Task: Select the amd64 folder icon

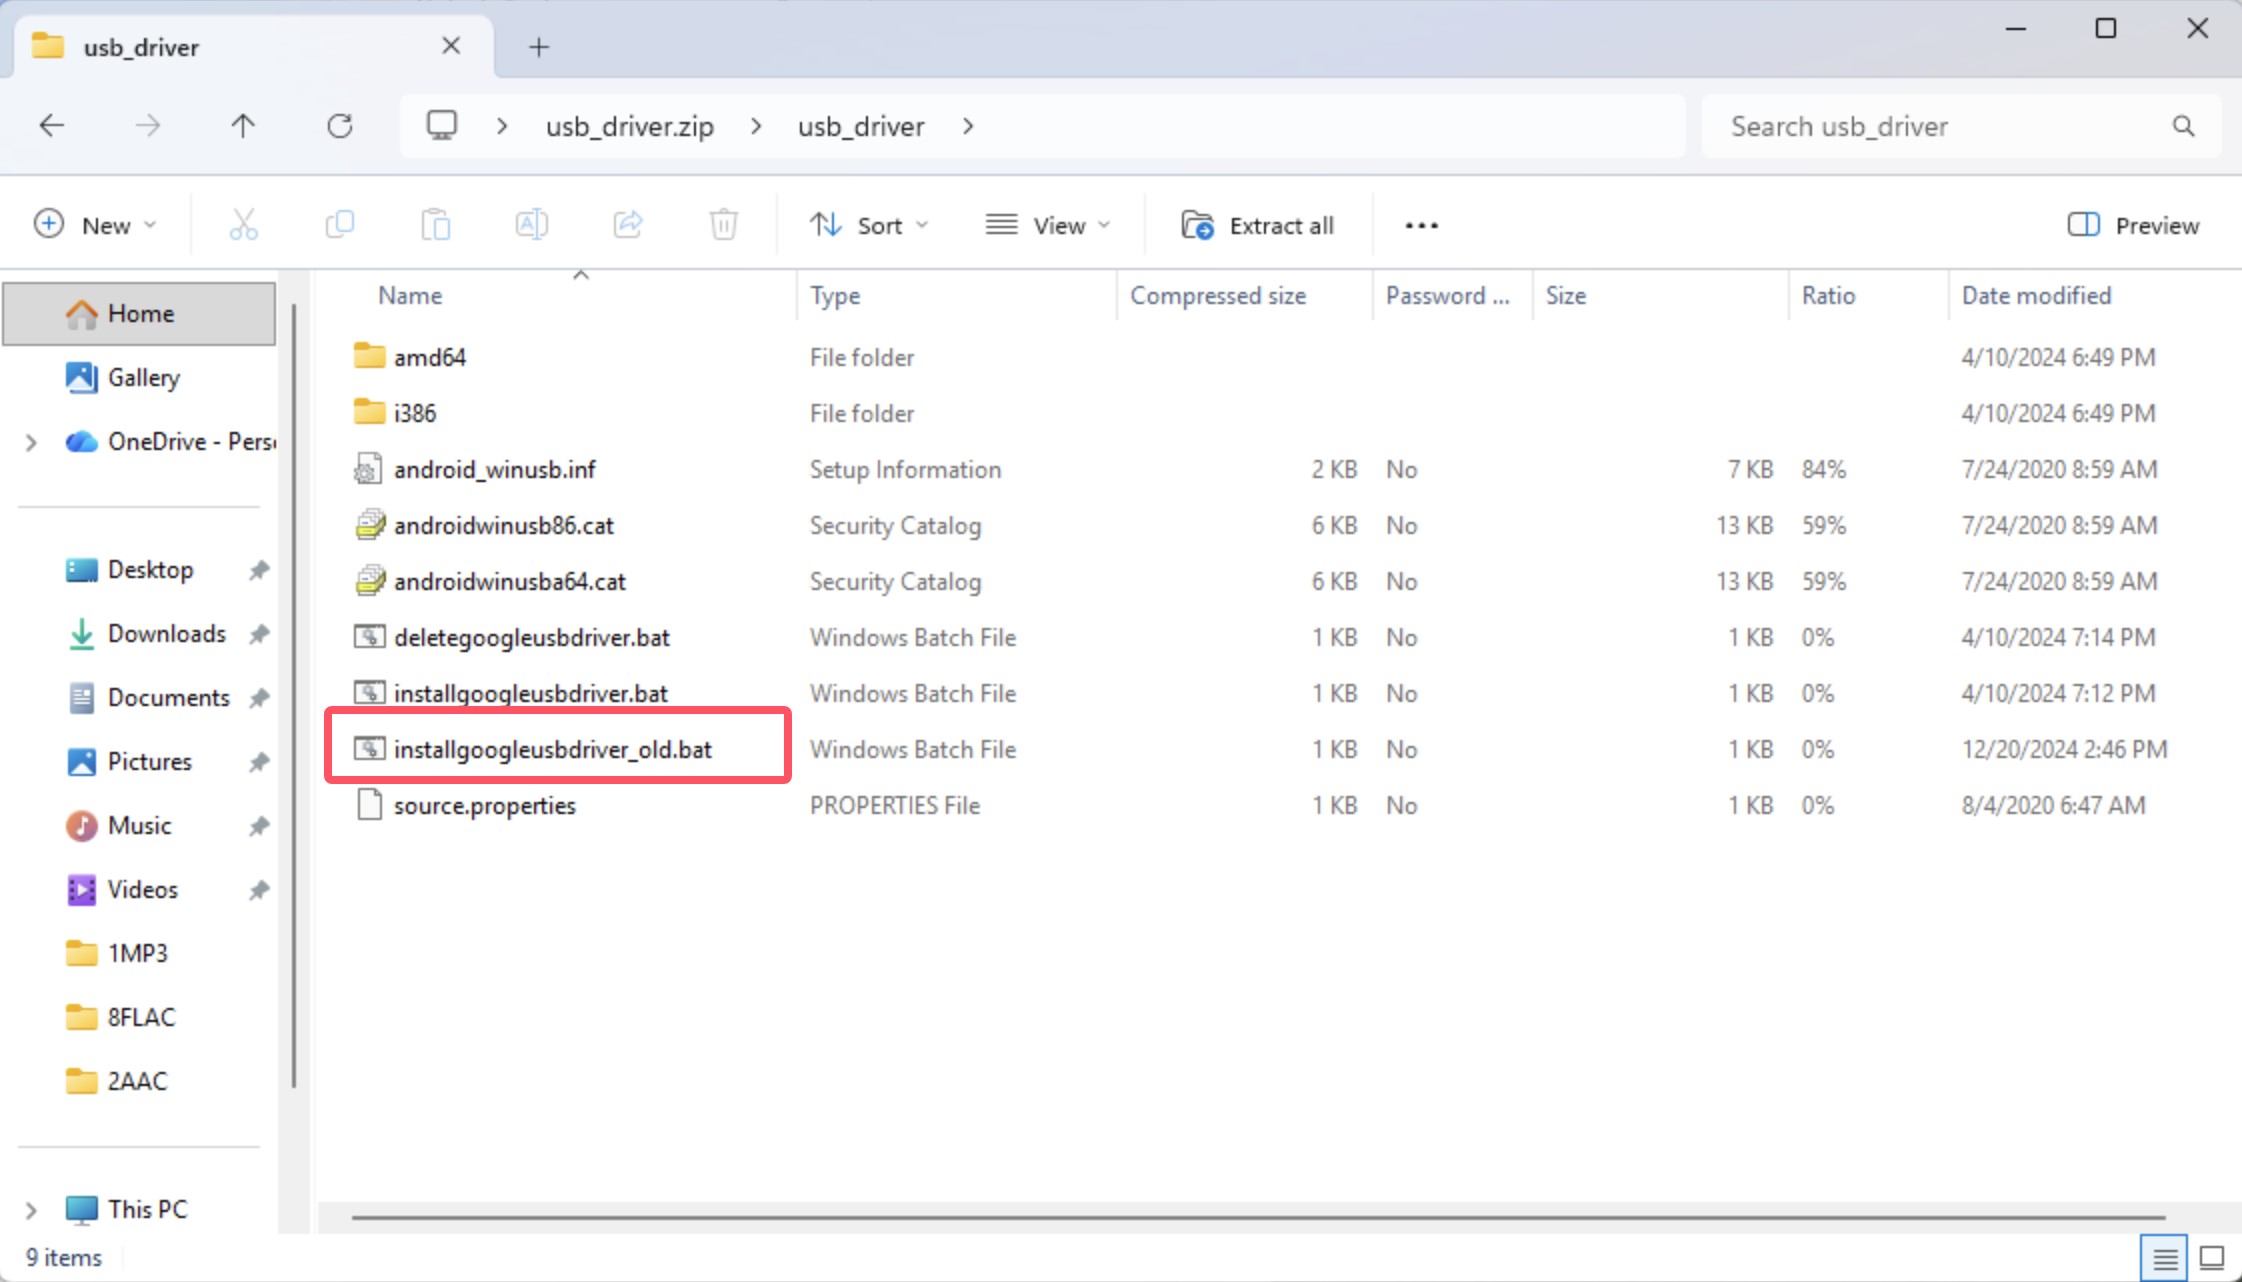Action: coord(369,356)
